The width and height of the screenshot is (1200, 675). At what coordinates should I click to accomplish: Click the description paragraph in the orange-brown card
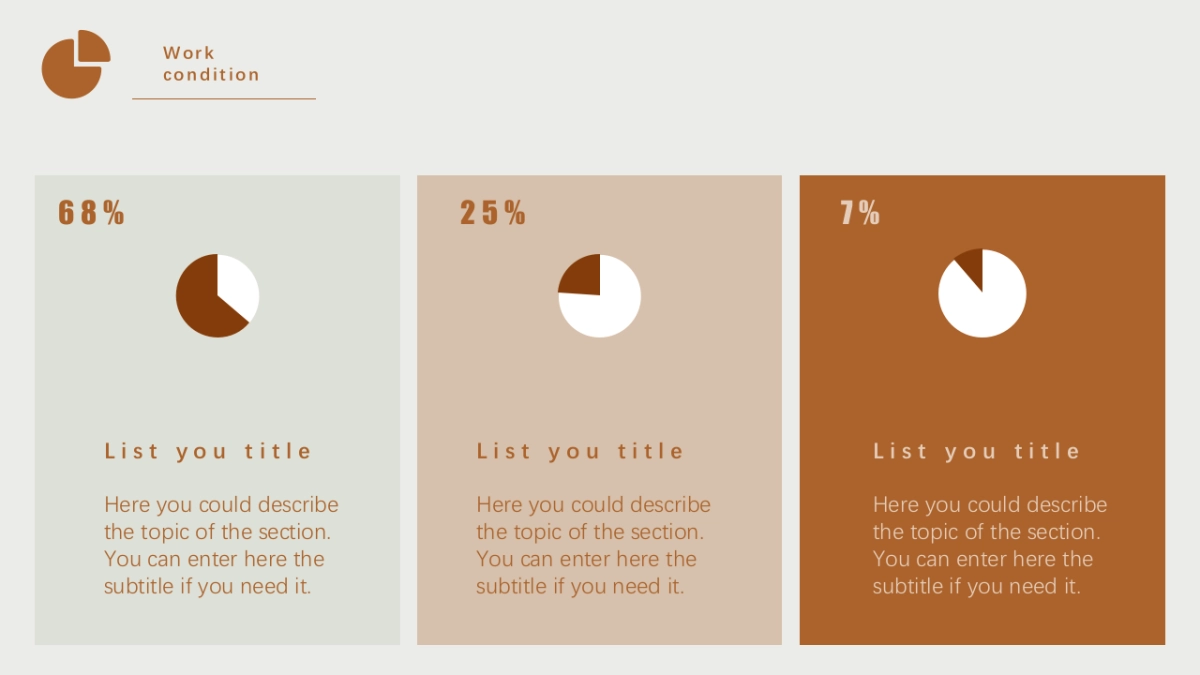click(989, 545)
